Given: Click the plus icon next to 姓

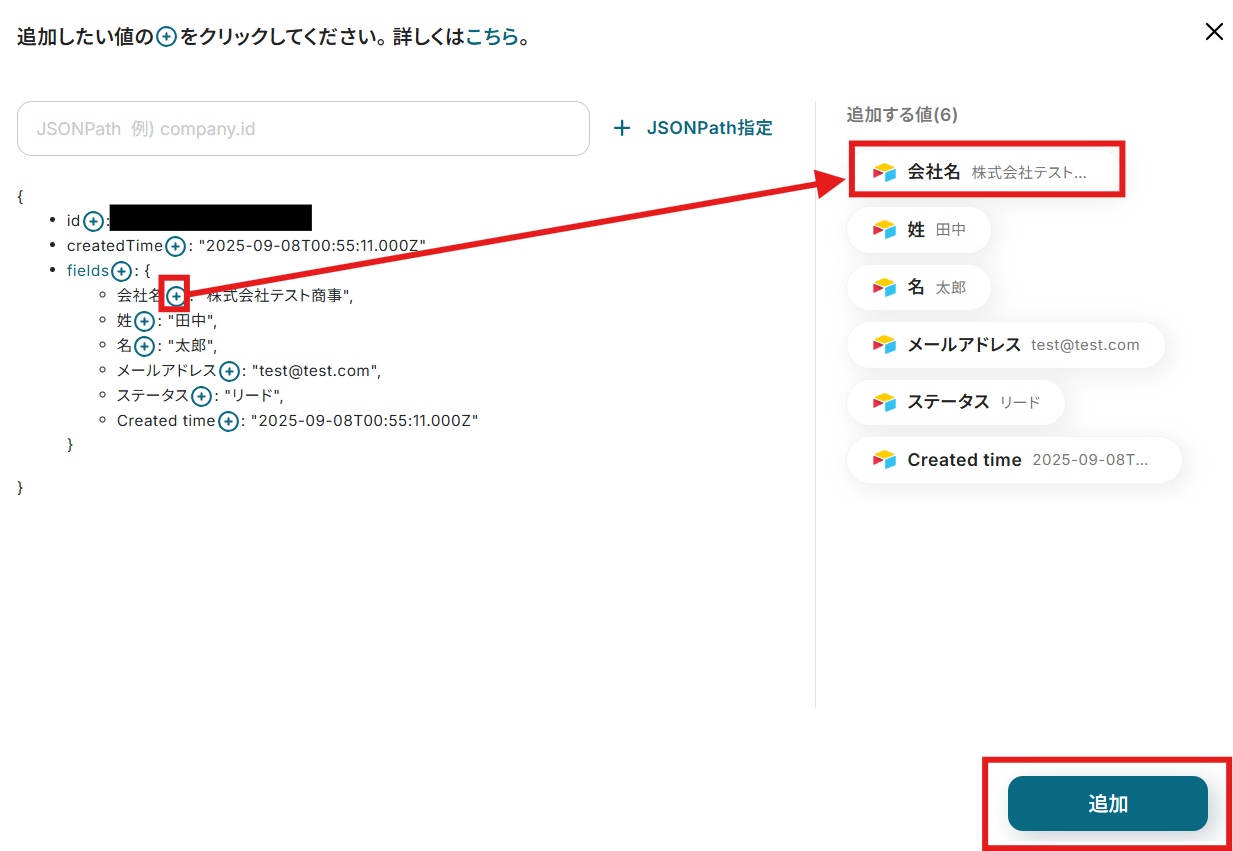Looking at the screenshot, I should click(x=145, y=321).
